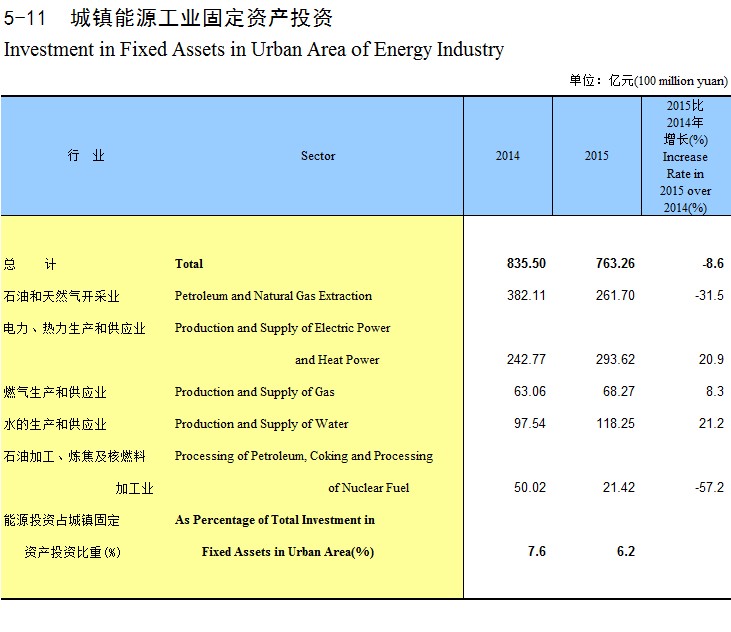The image size is (731, 632).
Task: Select the value 261.70
Action: (x=615, y=295)
